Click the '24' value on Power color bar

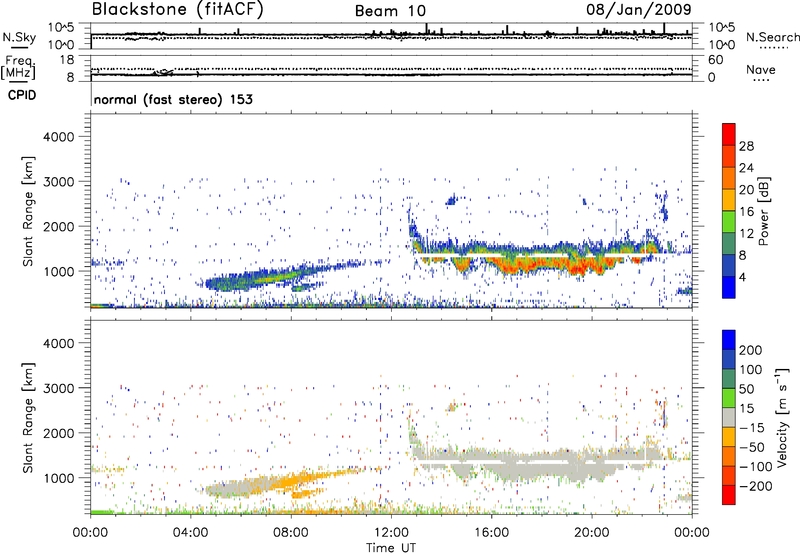tap(746, 168)
